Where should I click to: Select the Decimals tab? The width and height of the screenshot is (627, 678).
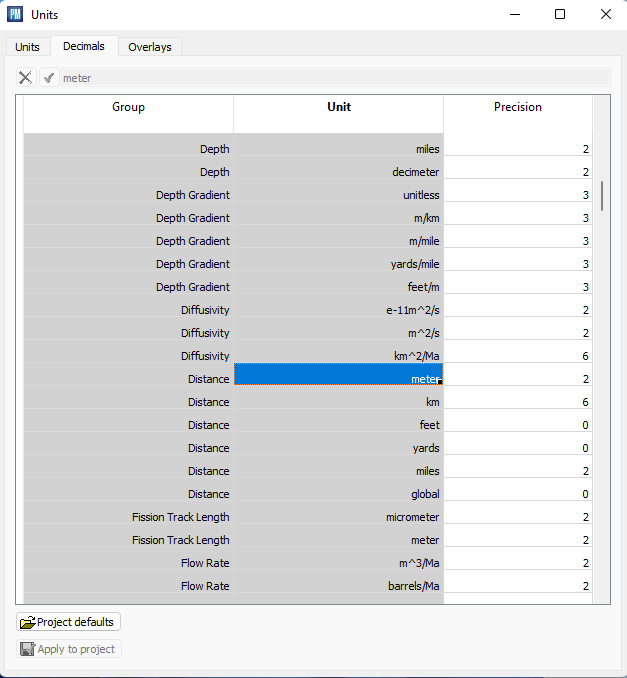point(84,46)
